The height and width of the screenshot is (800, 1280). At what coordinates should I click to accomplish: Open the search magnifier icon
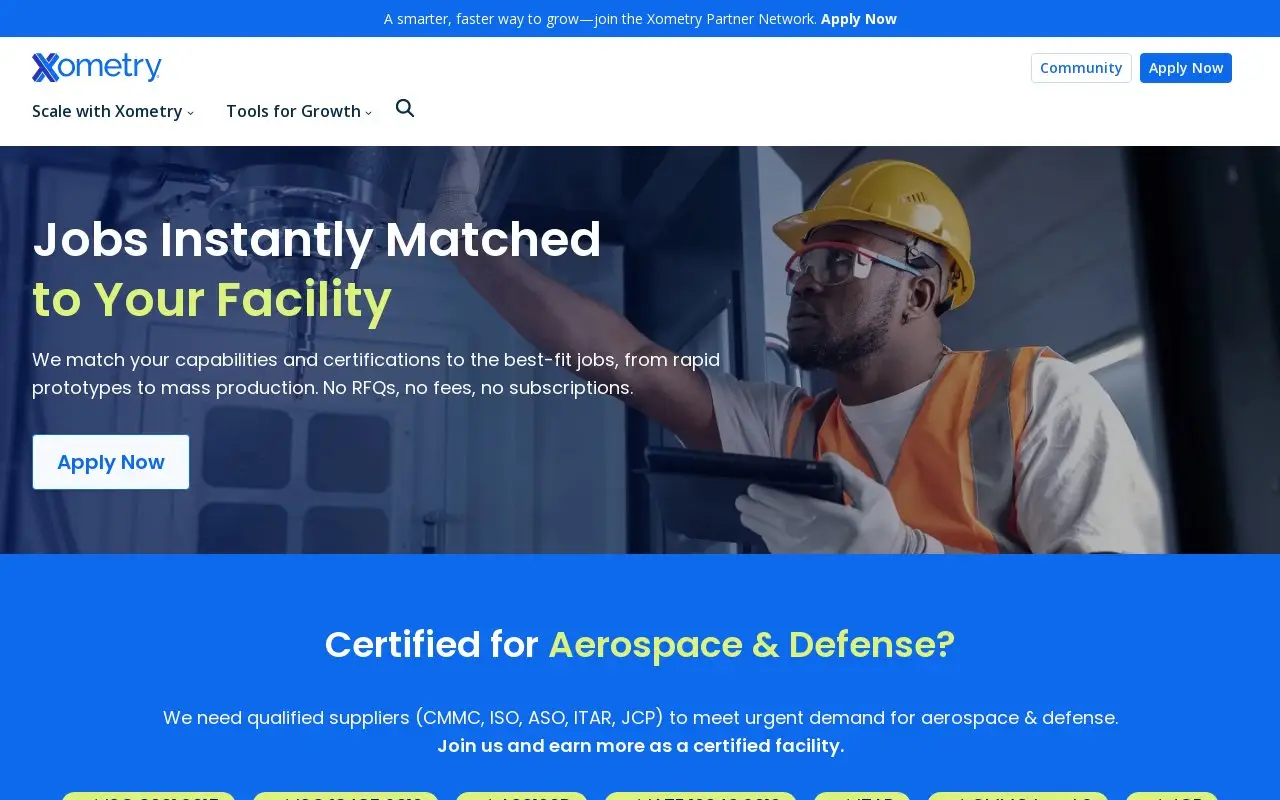(x=405, y=108)
